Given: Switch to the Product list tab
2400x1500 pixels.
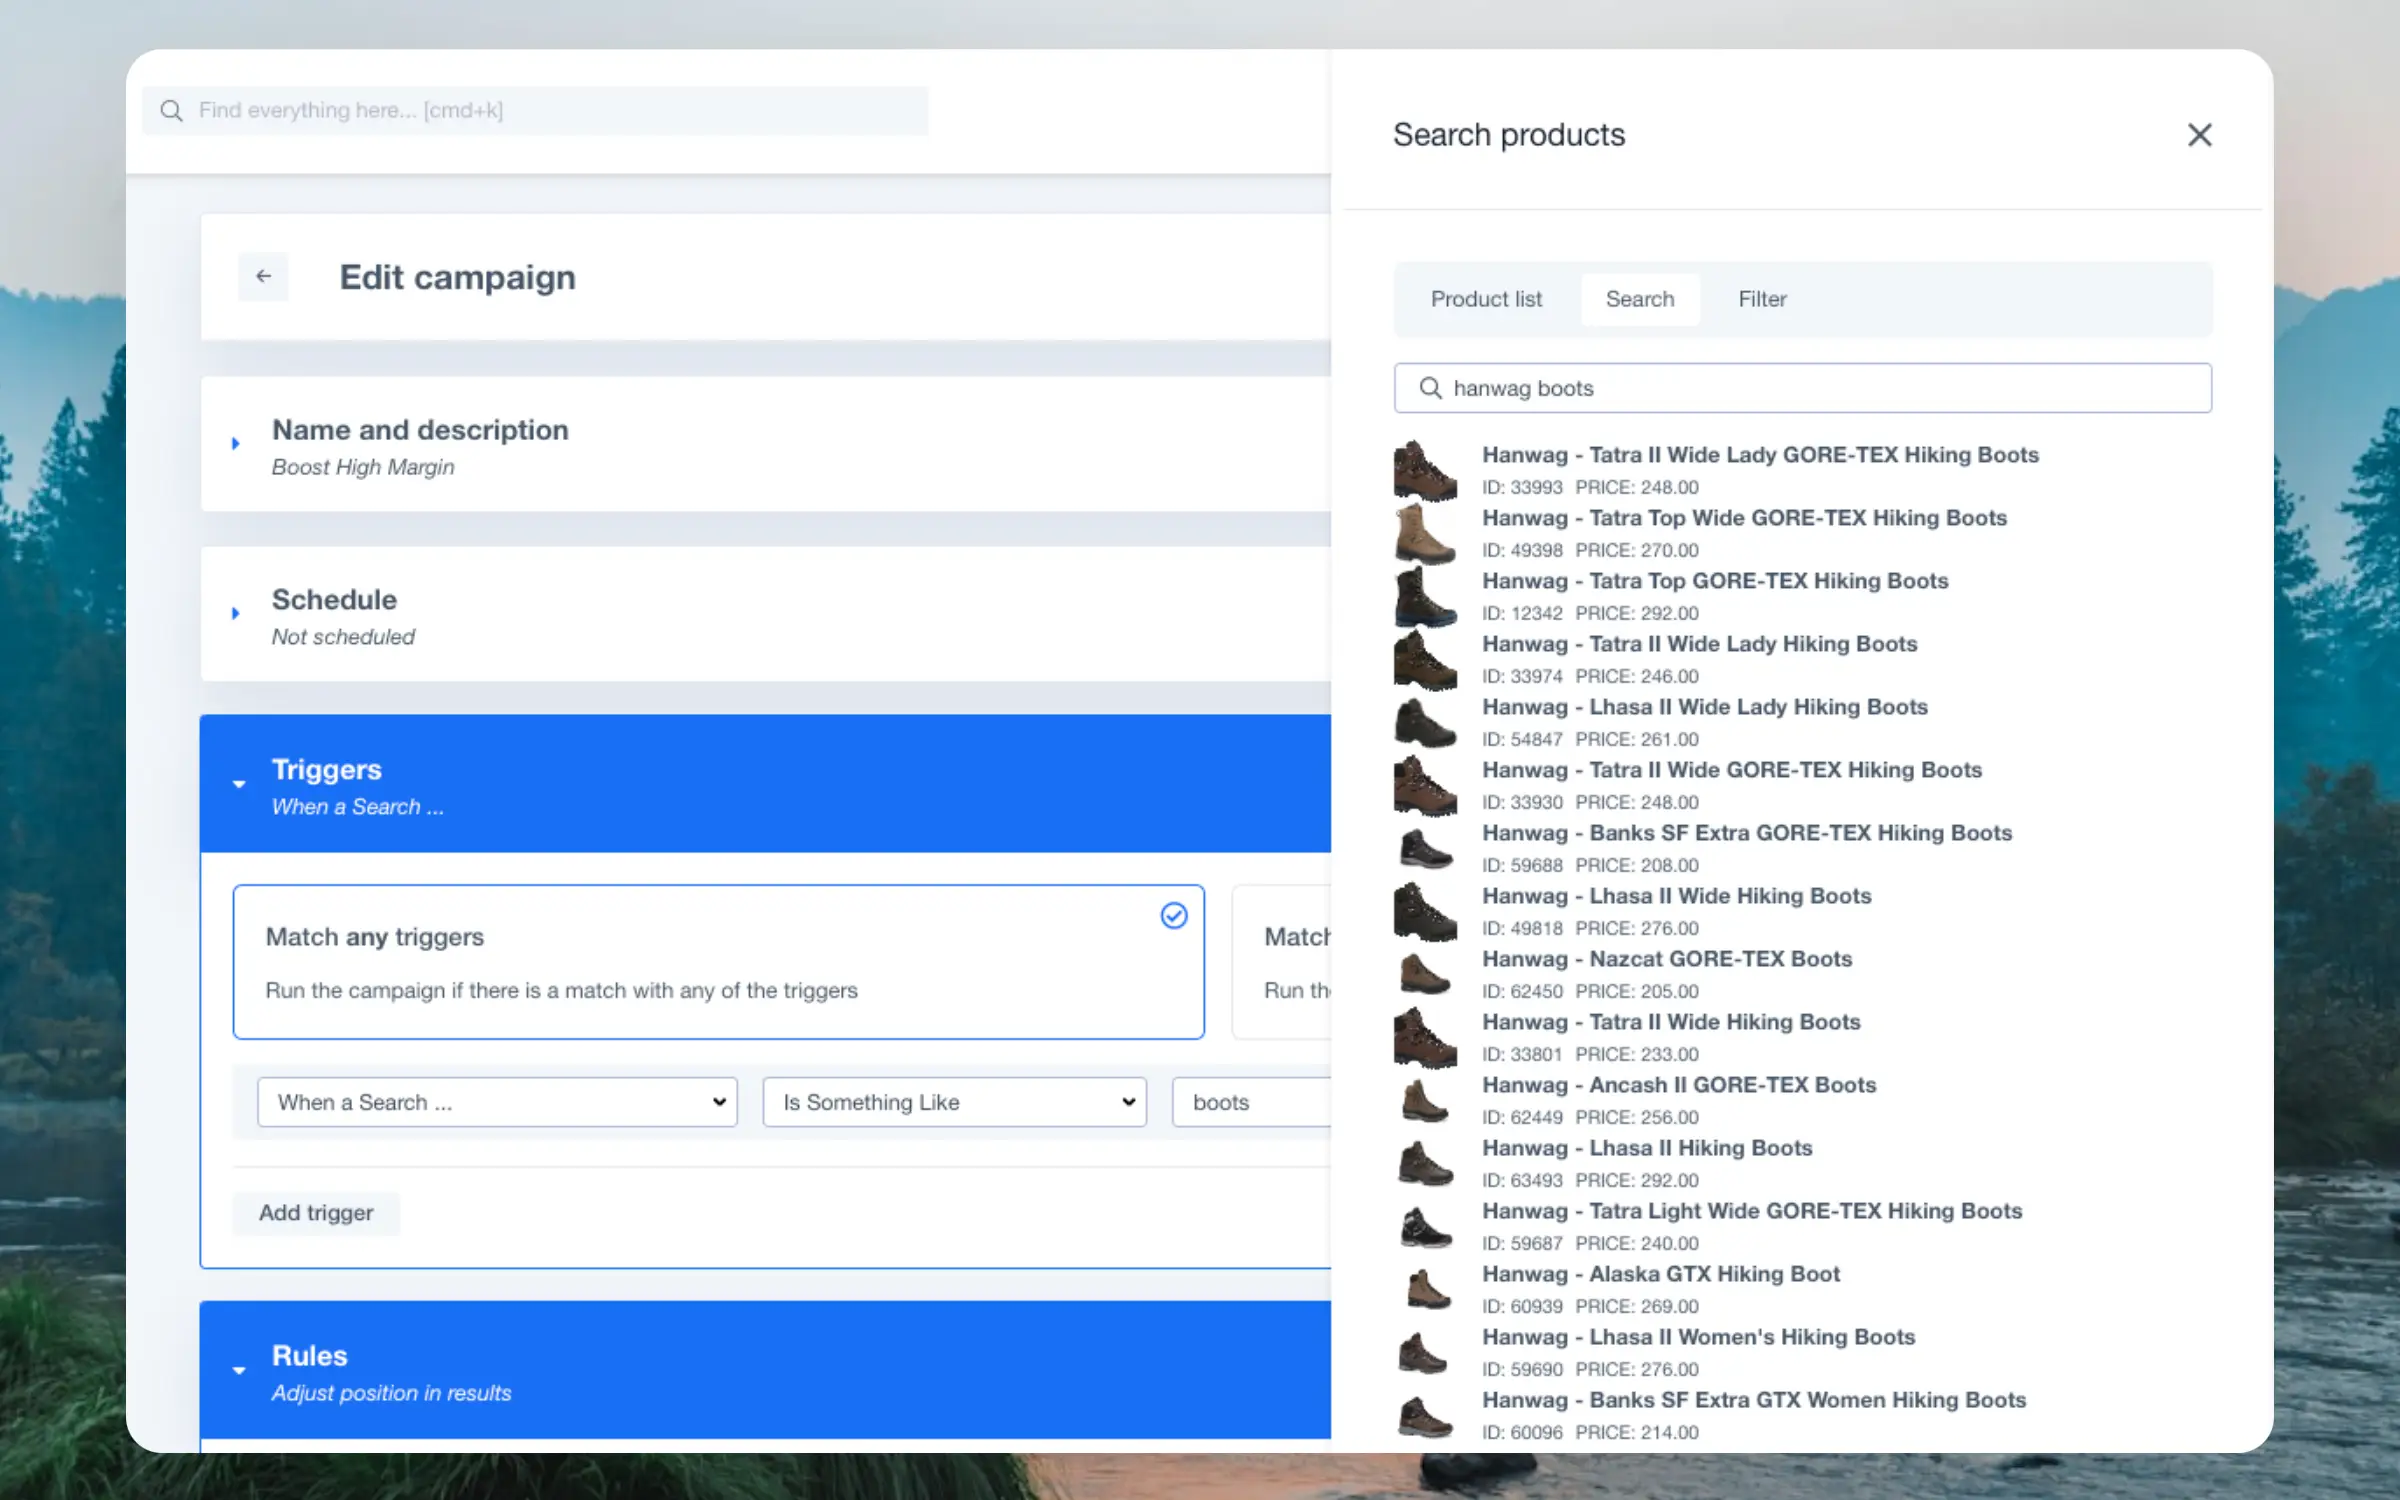Looking at the screenshot, I should (x=1486, y=299).
